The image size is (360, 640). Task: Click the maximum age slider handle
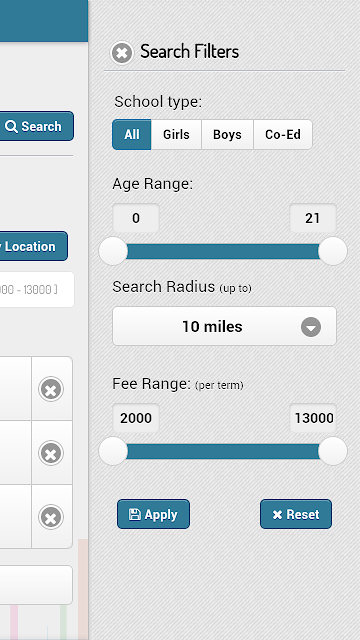point(333,251)
